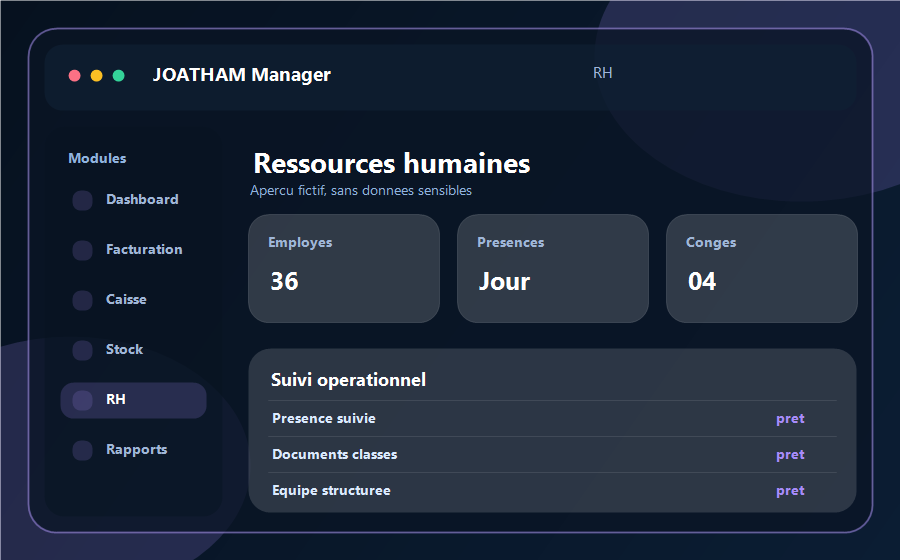Click the red window dot
This screenshot has width=900, height=560.
[x=75, y=76]
